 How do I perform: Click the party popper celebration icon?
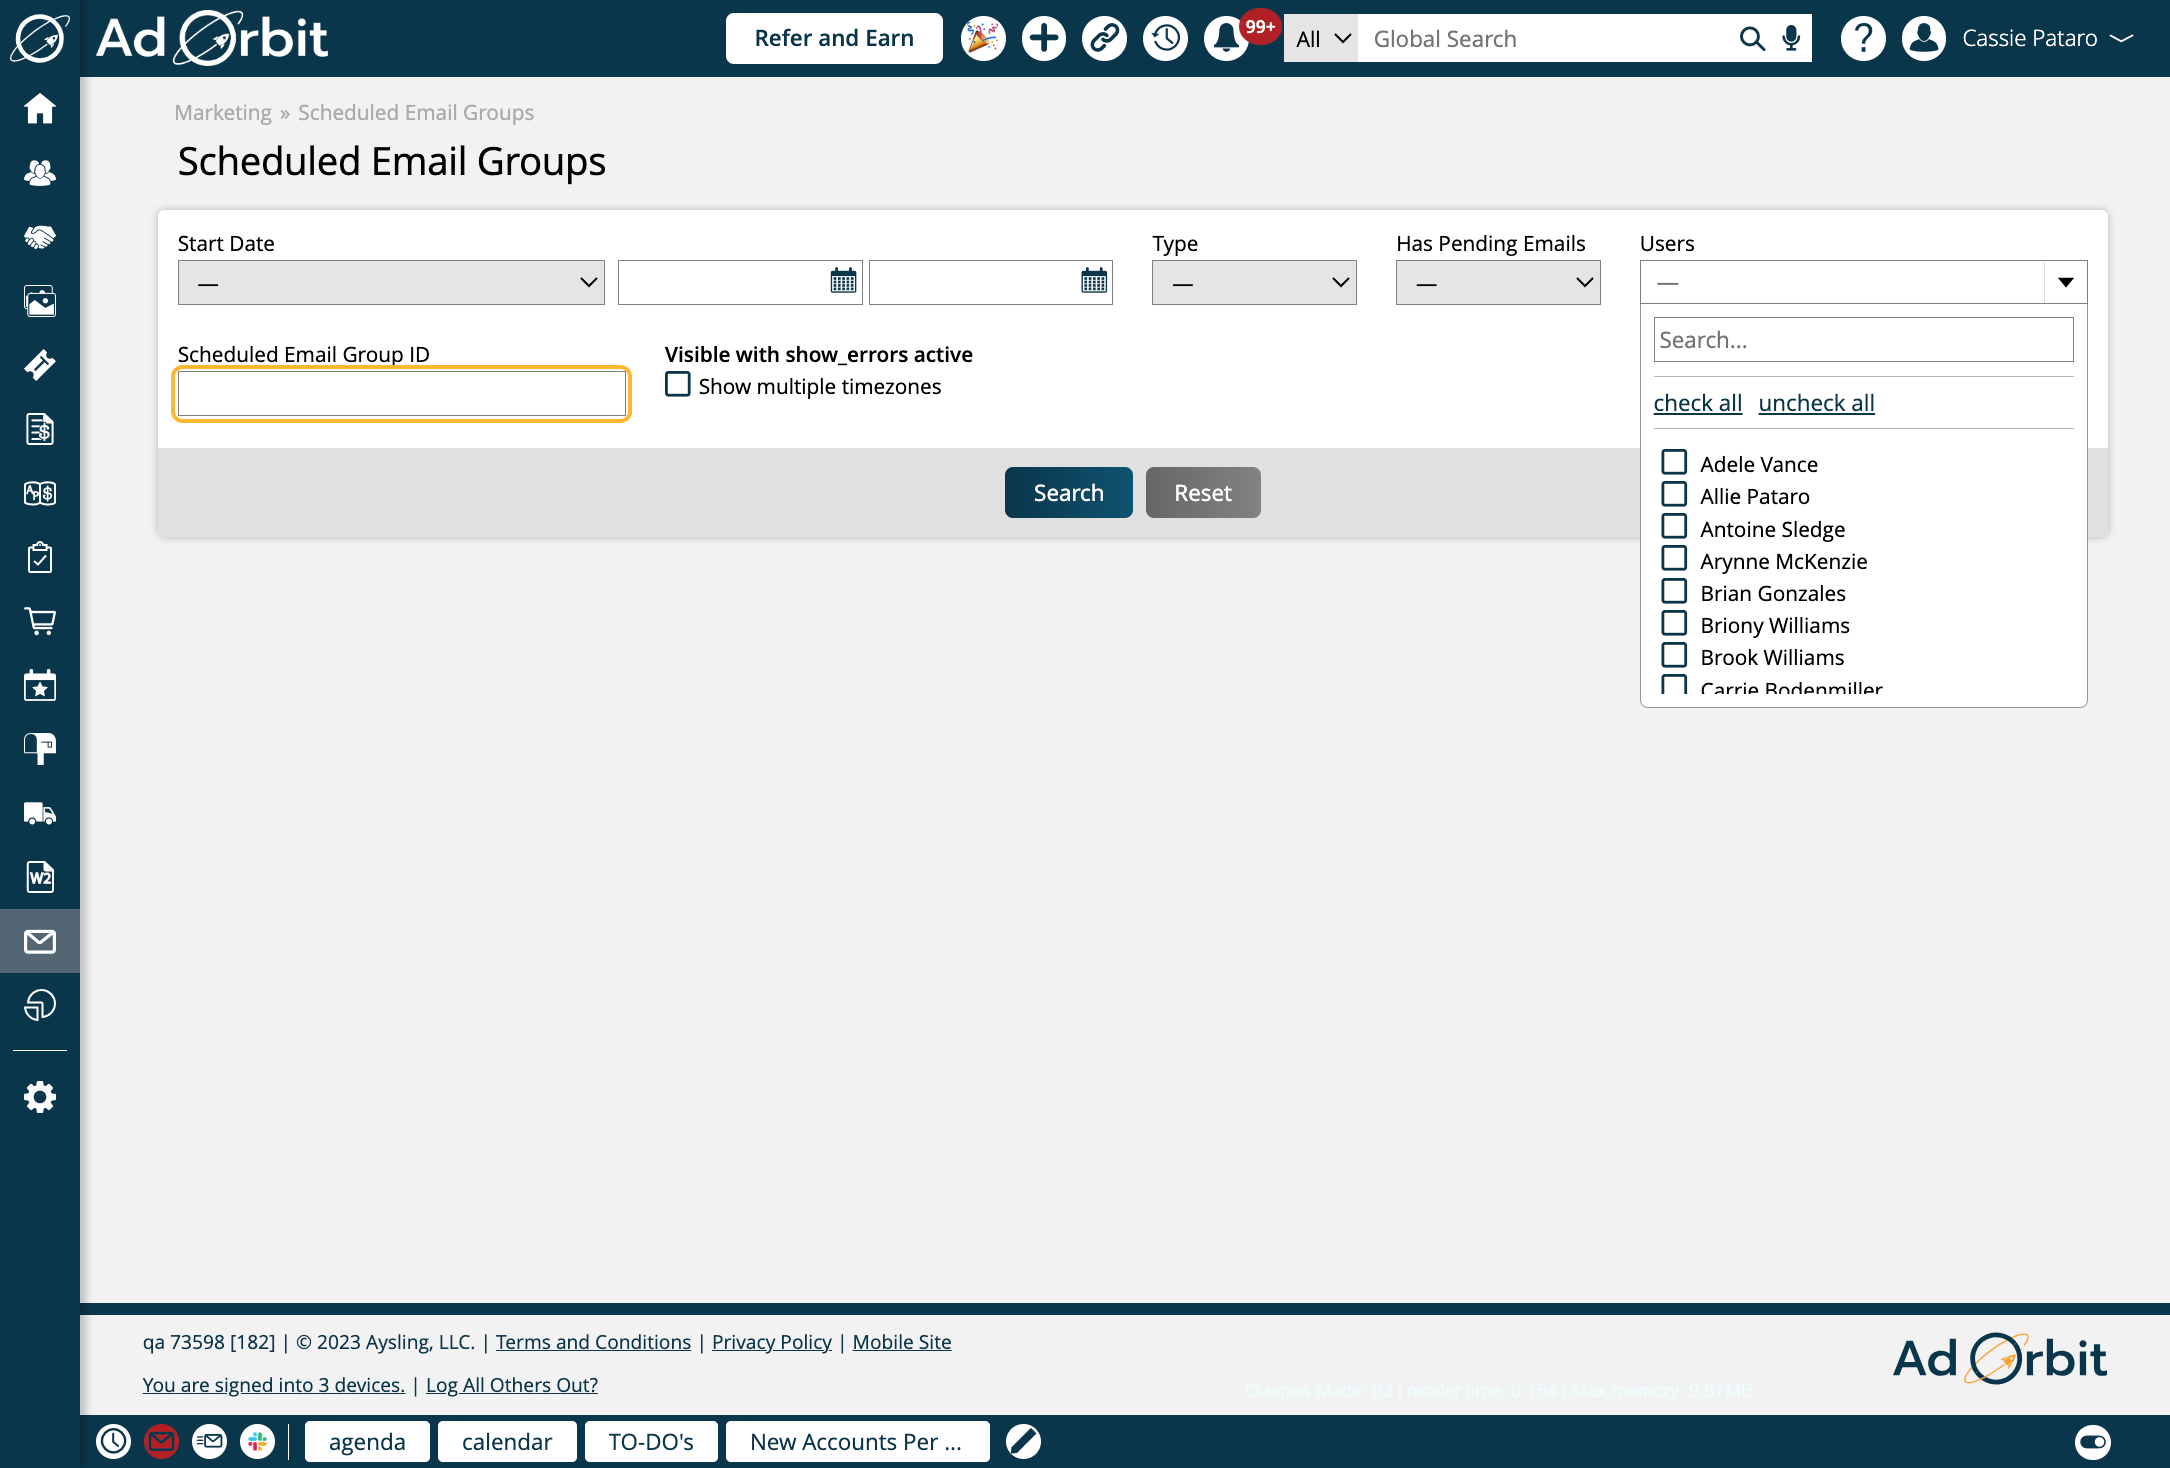coord(983,39)
